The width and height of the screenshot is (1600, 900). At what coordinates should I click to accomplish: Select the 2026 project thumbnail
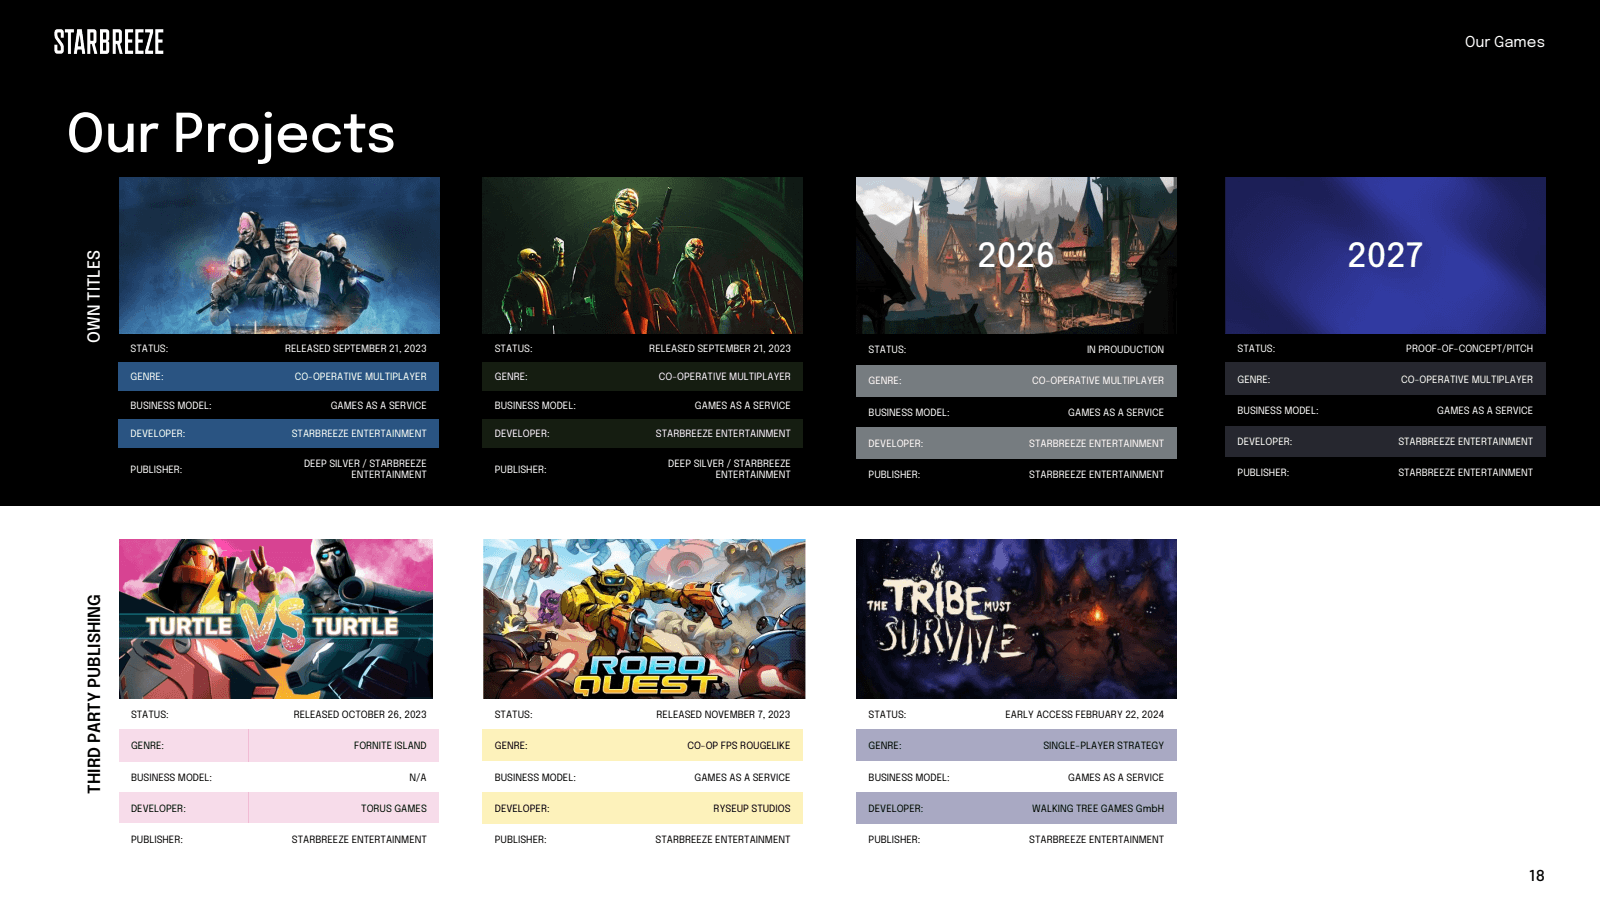coord(1016,255)
